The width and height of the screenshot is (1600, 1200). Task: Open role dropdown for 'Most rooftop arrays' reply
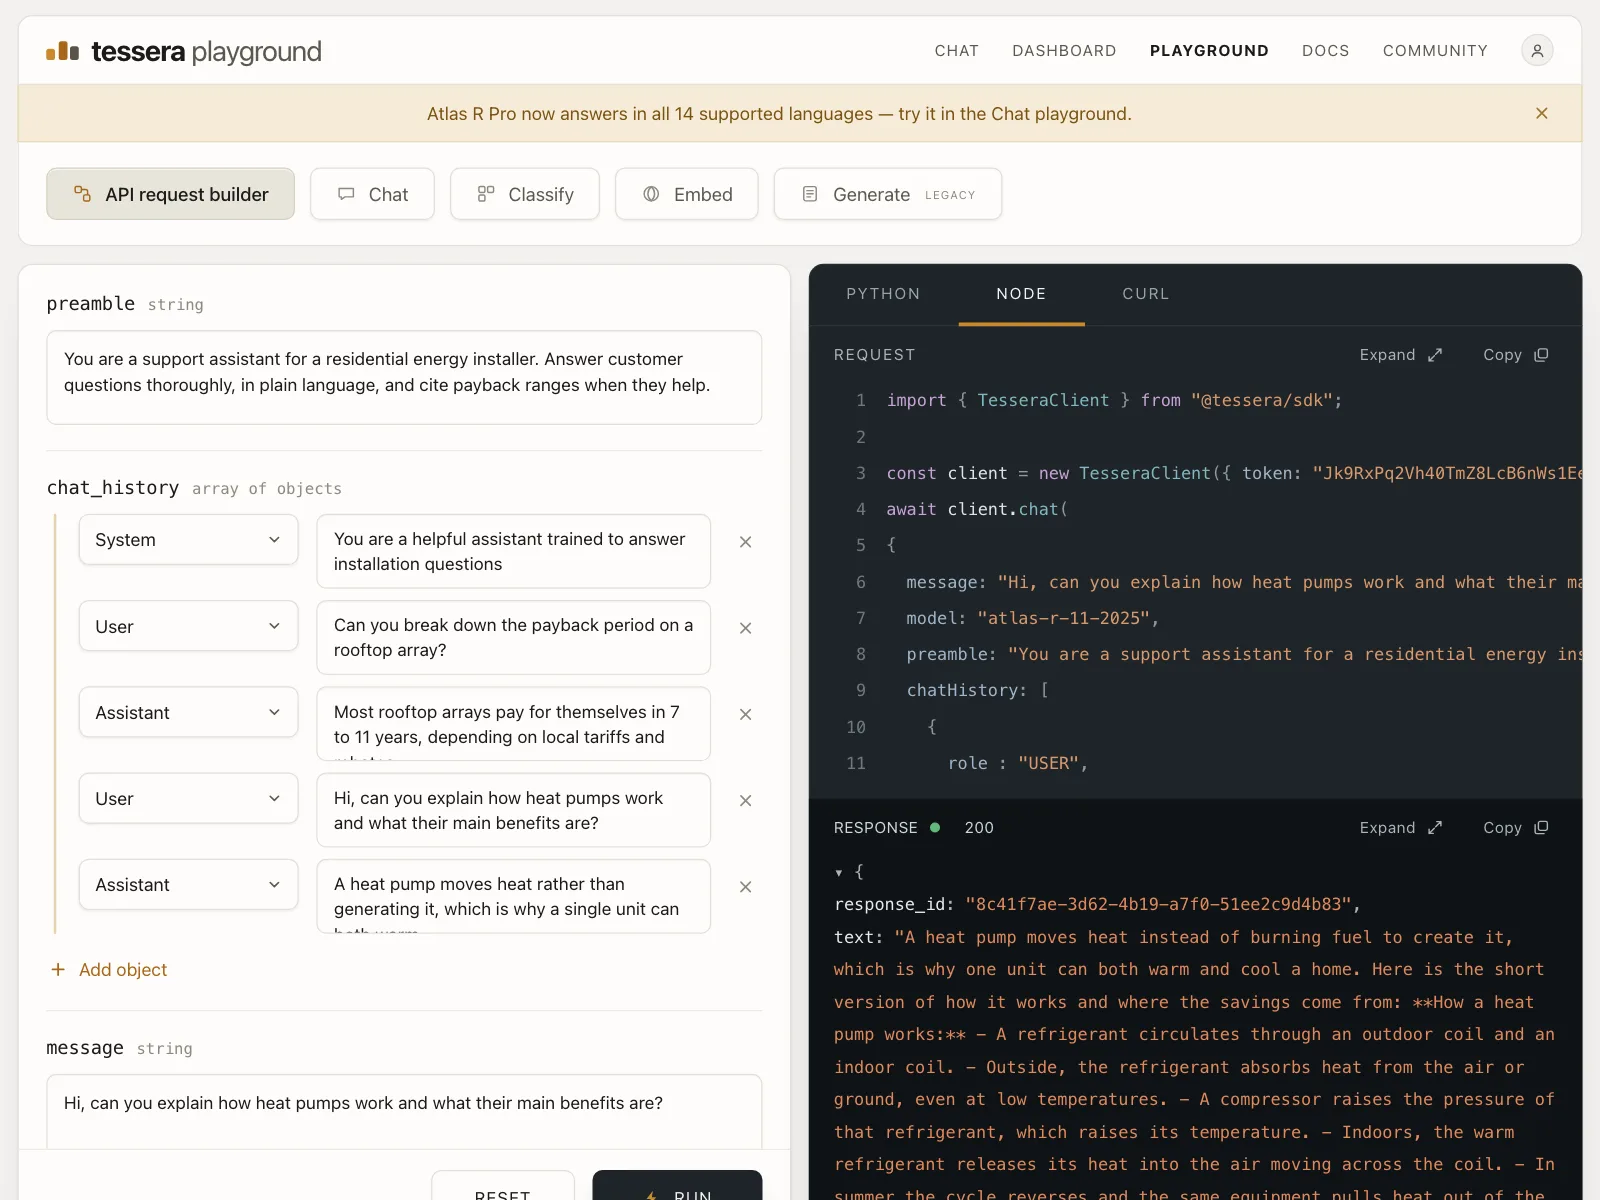tap(188, 712)
